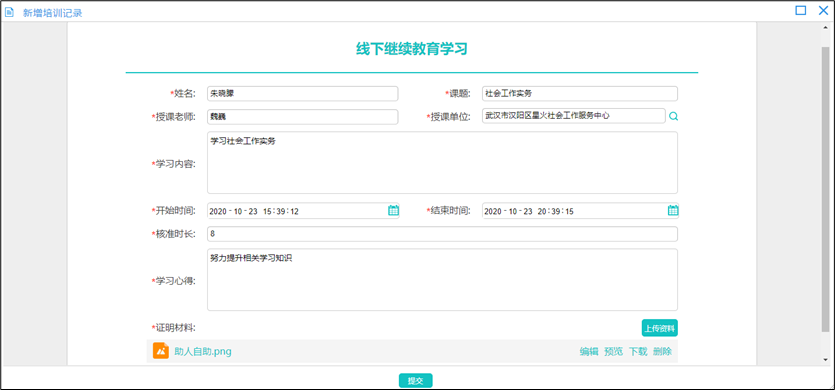Click 预览 to preview 助人自助.png

pyautogui.click(x=613, y=352)
